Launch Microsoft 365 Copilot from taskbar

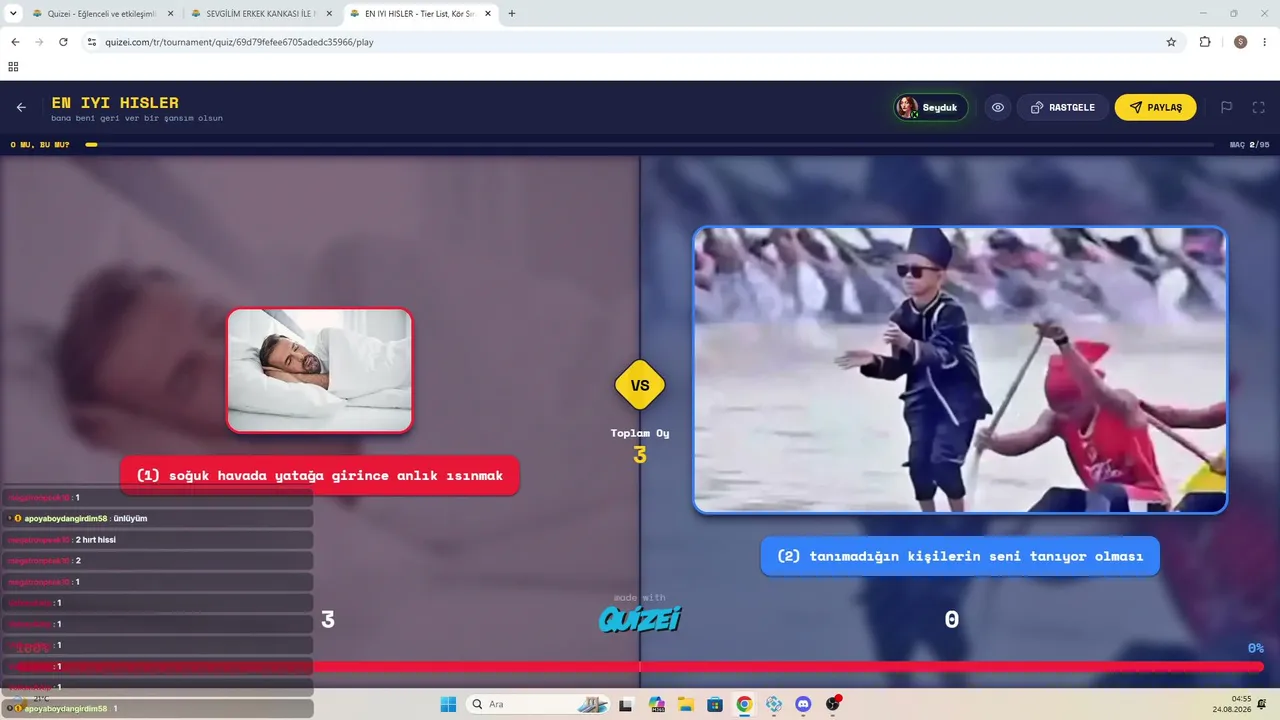pos(656,704)
